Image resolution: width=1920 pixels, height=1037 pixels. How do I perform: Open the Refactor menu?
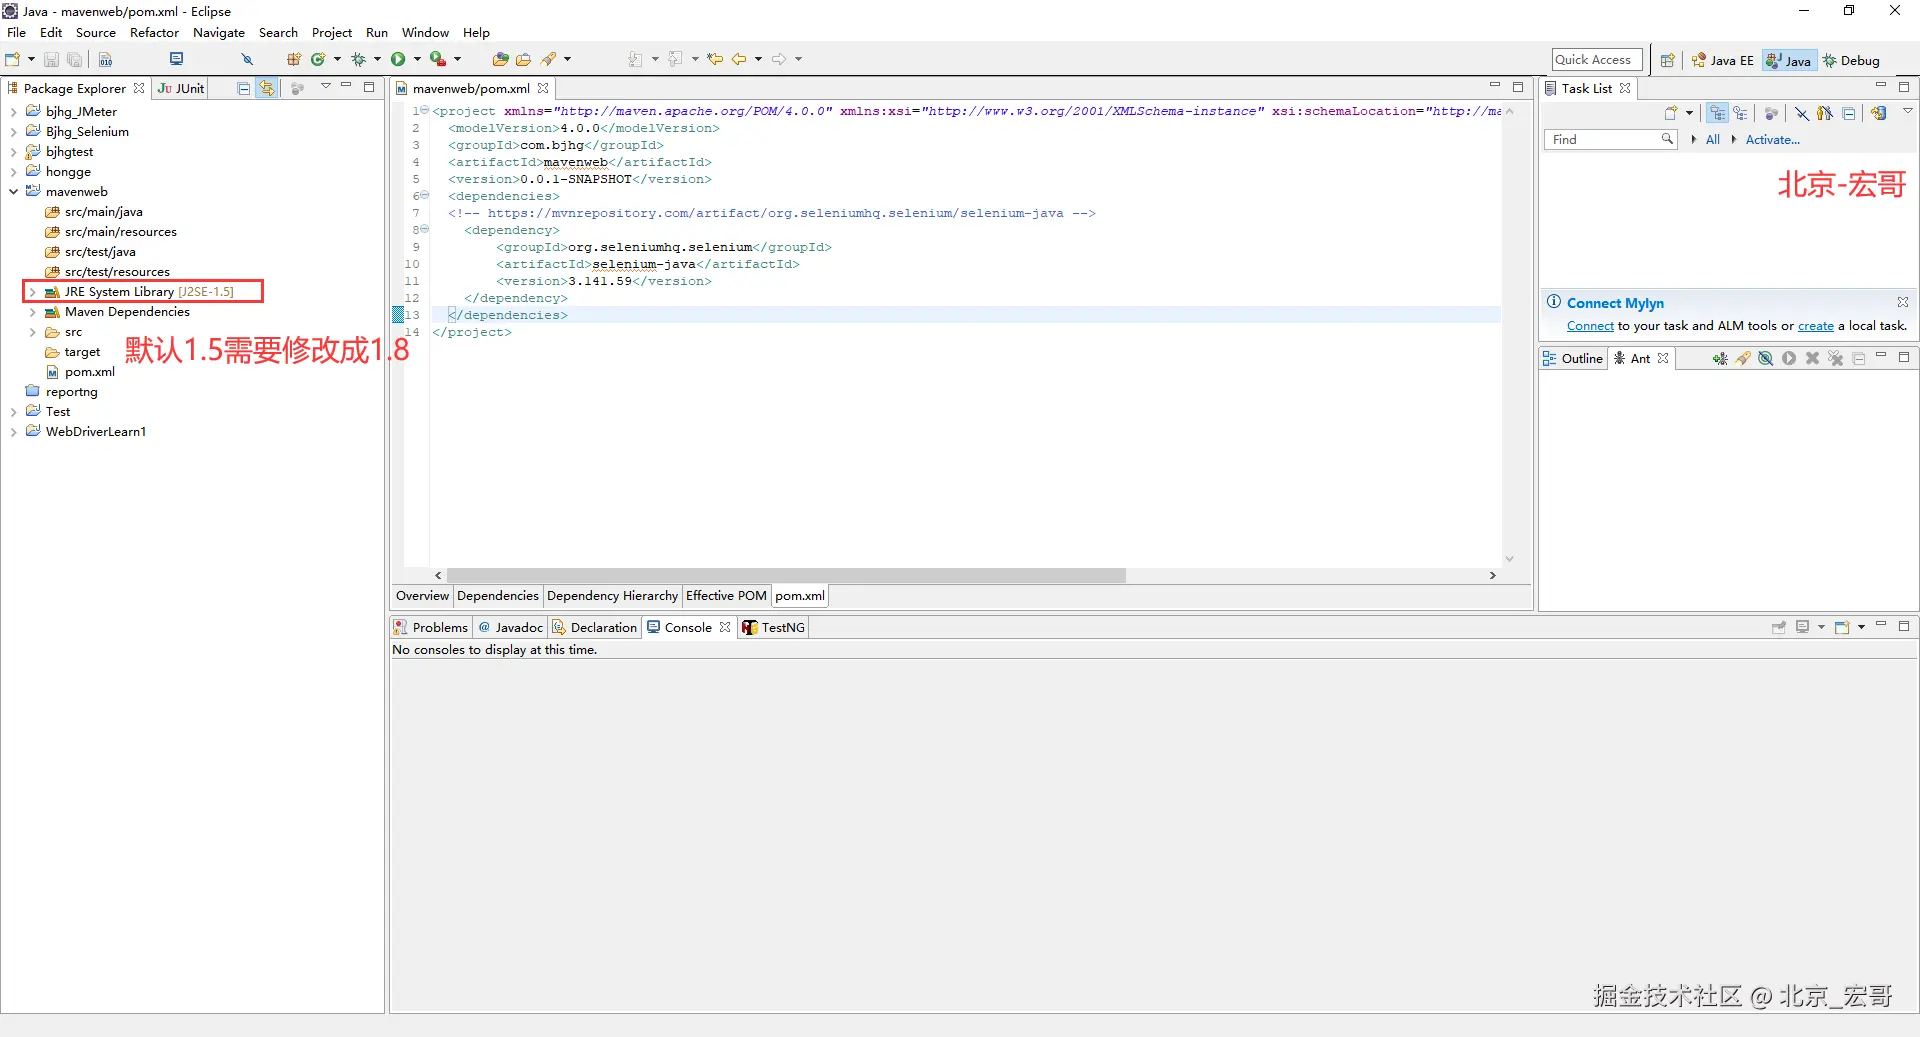coord(154,33)
